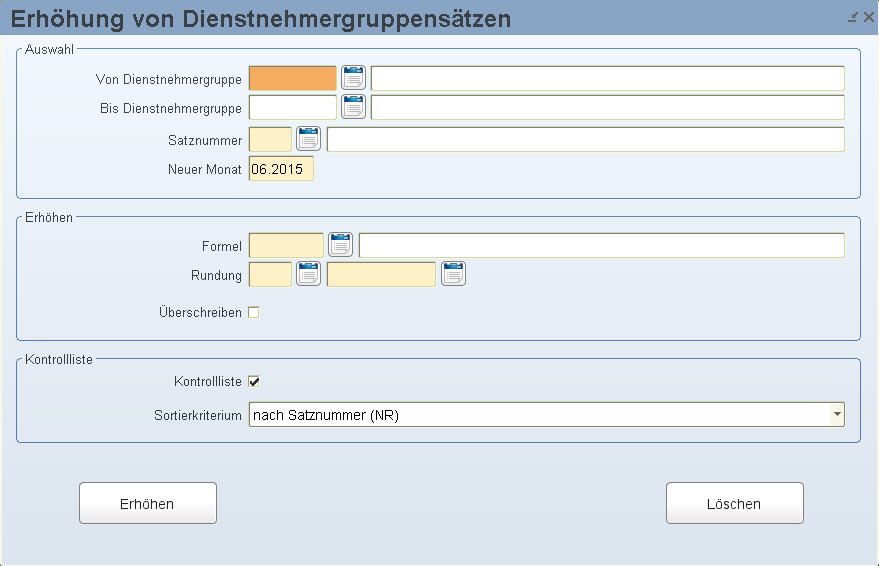Click the short Rundung code field

[270, 274]
